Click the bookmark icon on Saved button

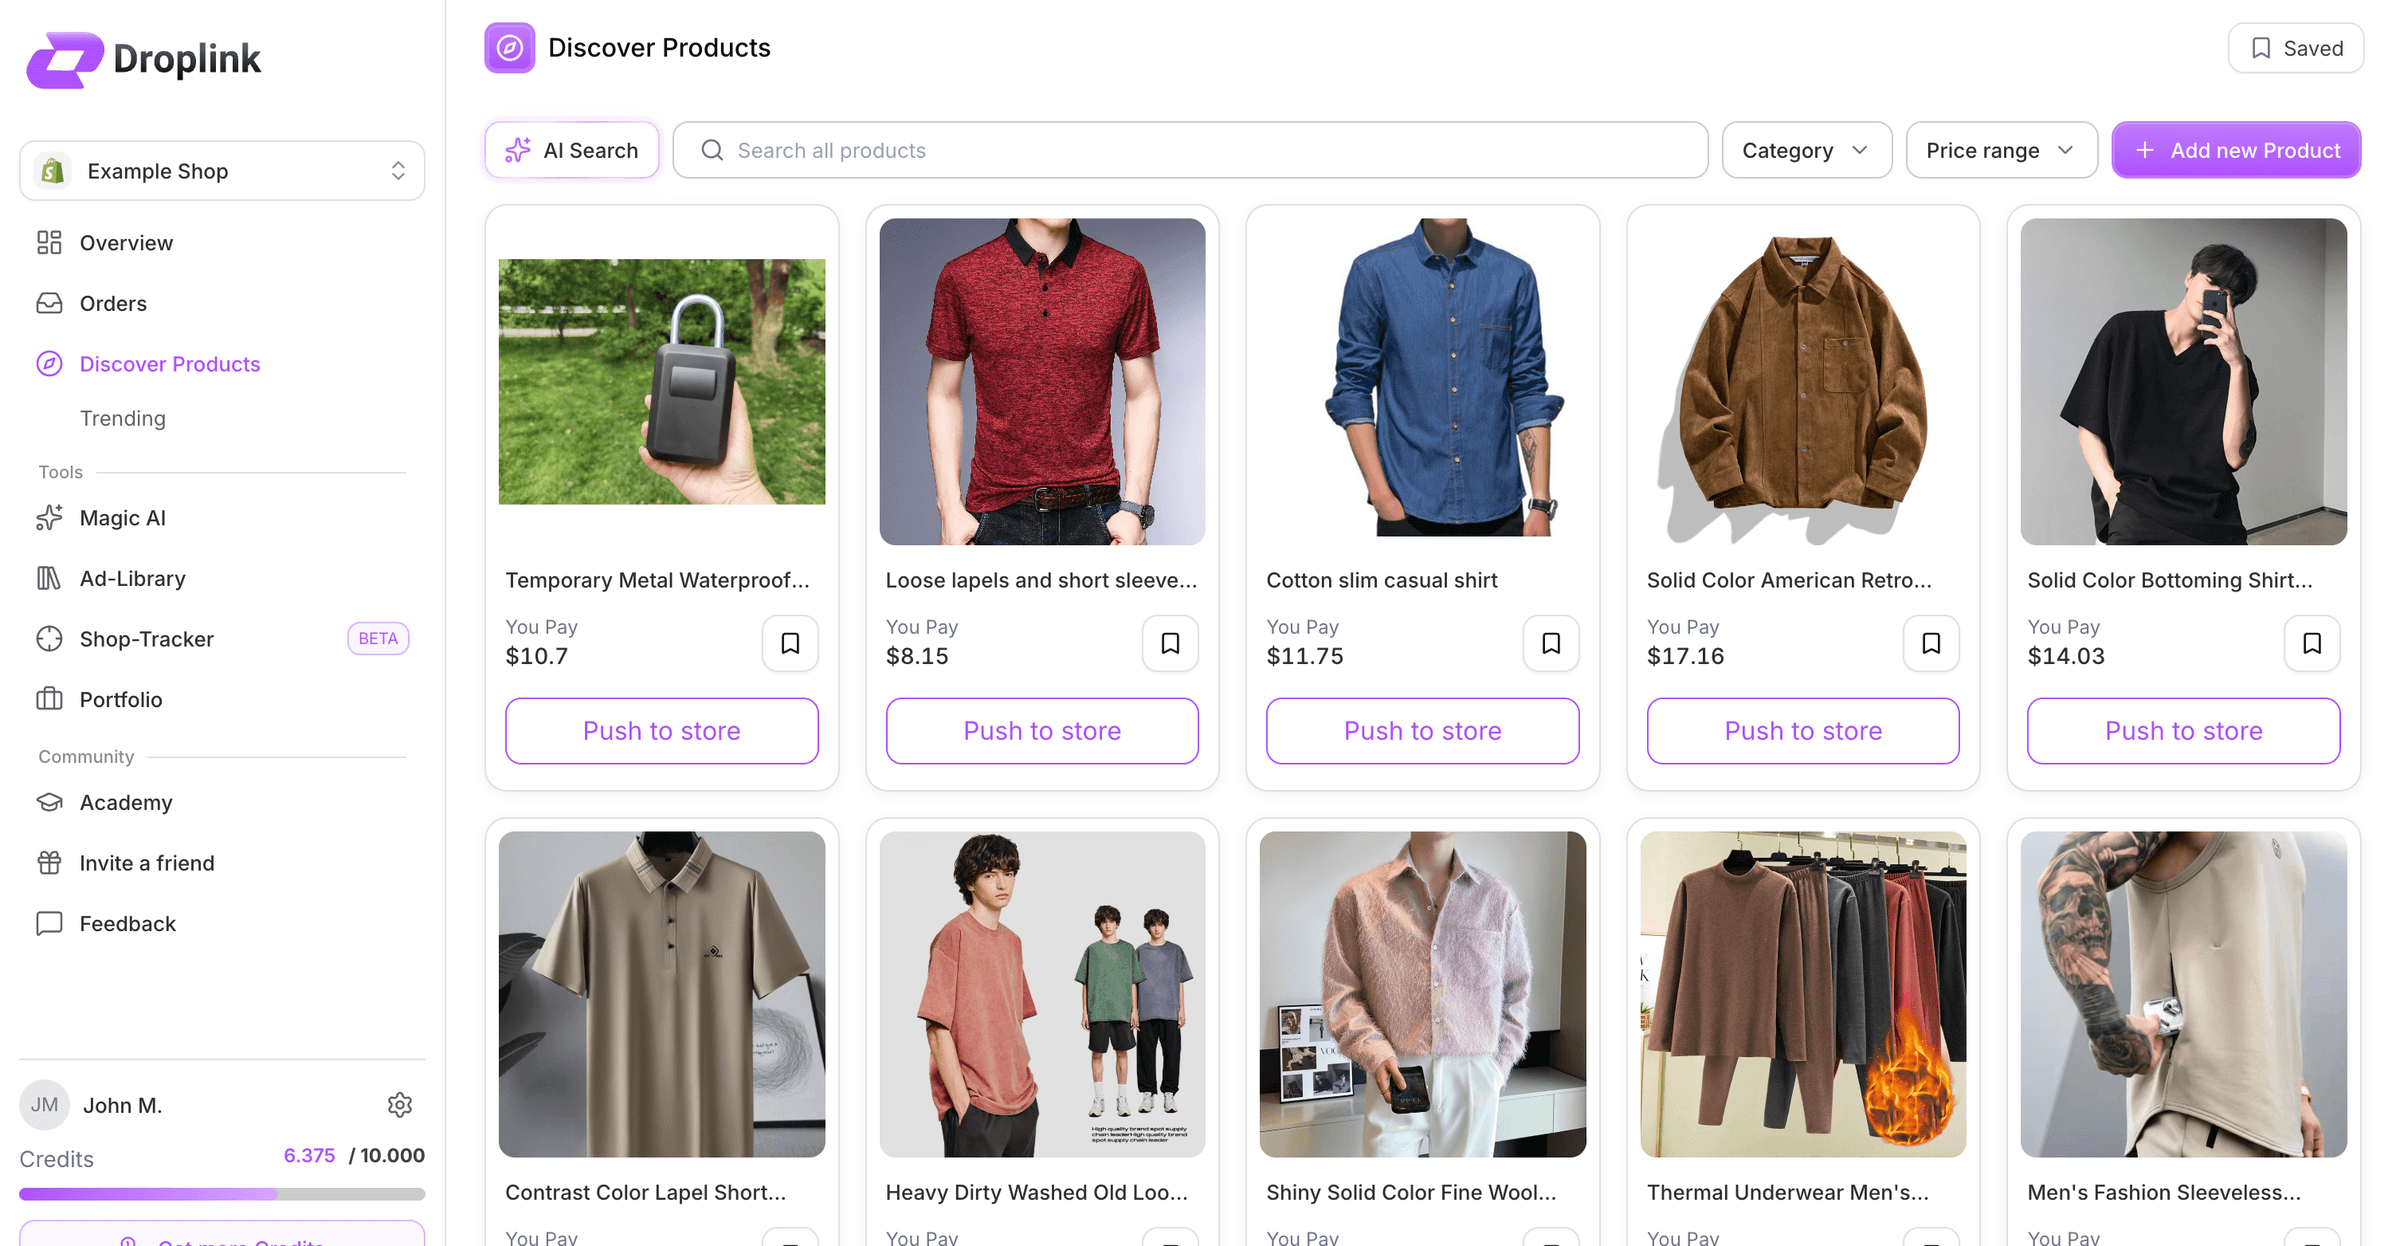coord(2261,48)
